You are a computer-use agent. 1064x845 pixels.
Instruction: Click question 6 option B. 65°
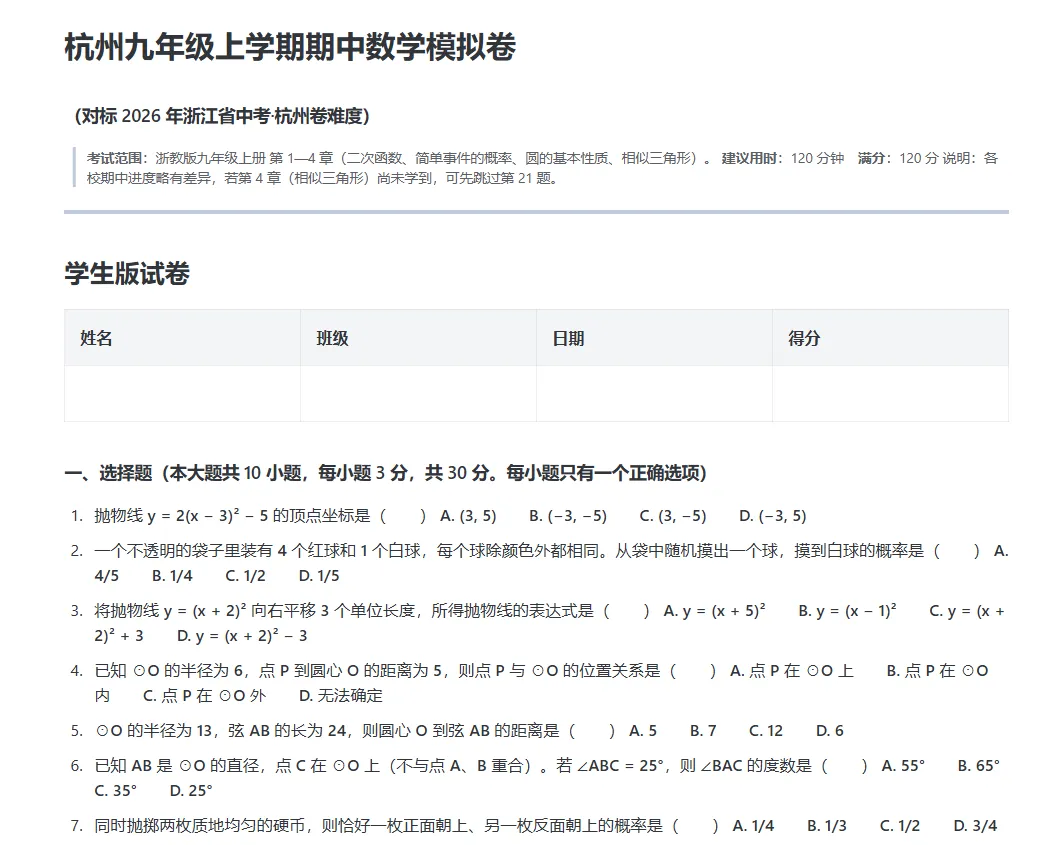978,766
